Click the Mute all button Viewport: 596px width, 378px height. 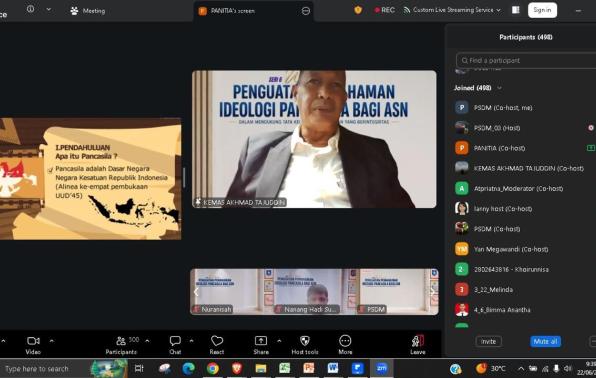pos(545,341)
